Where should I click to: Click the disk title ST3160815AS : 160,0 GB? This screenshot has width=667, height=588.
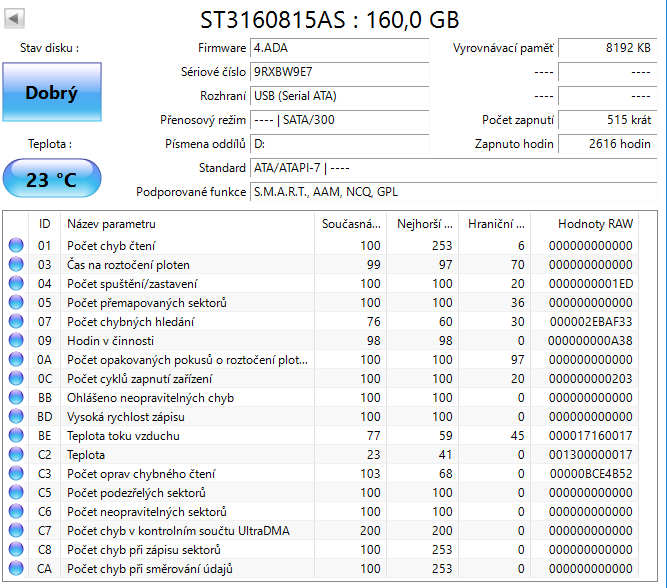pos(330,20)
